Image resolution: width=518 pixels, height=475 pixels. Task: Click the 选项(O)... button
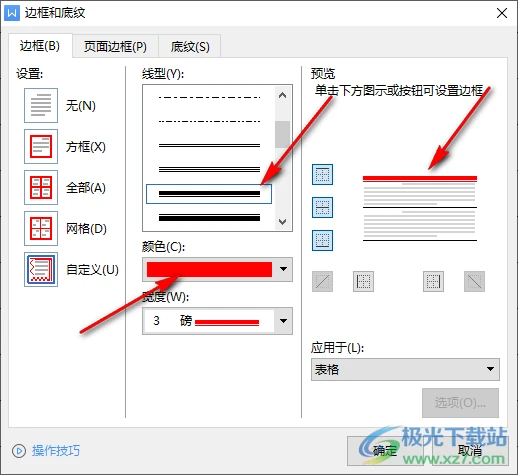coord(460,403)
